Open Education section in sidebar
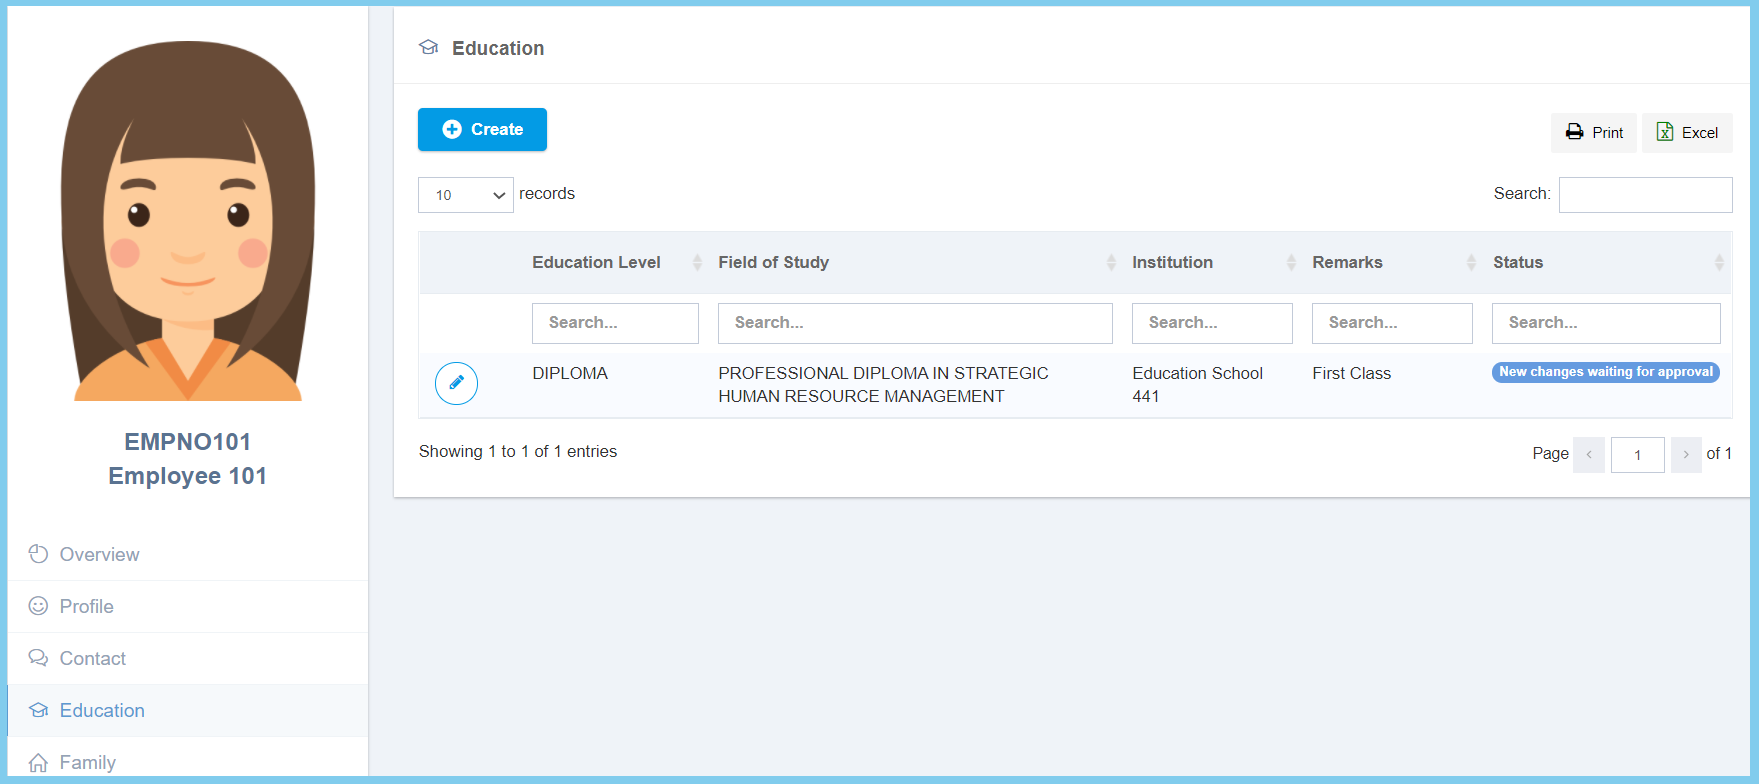 click(102, 710)
